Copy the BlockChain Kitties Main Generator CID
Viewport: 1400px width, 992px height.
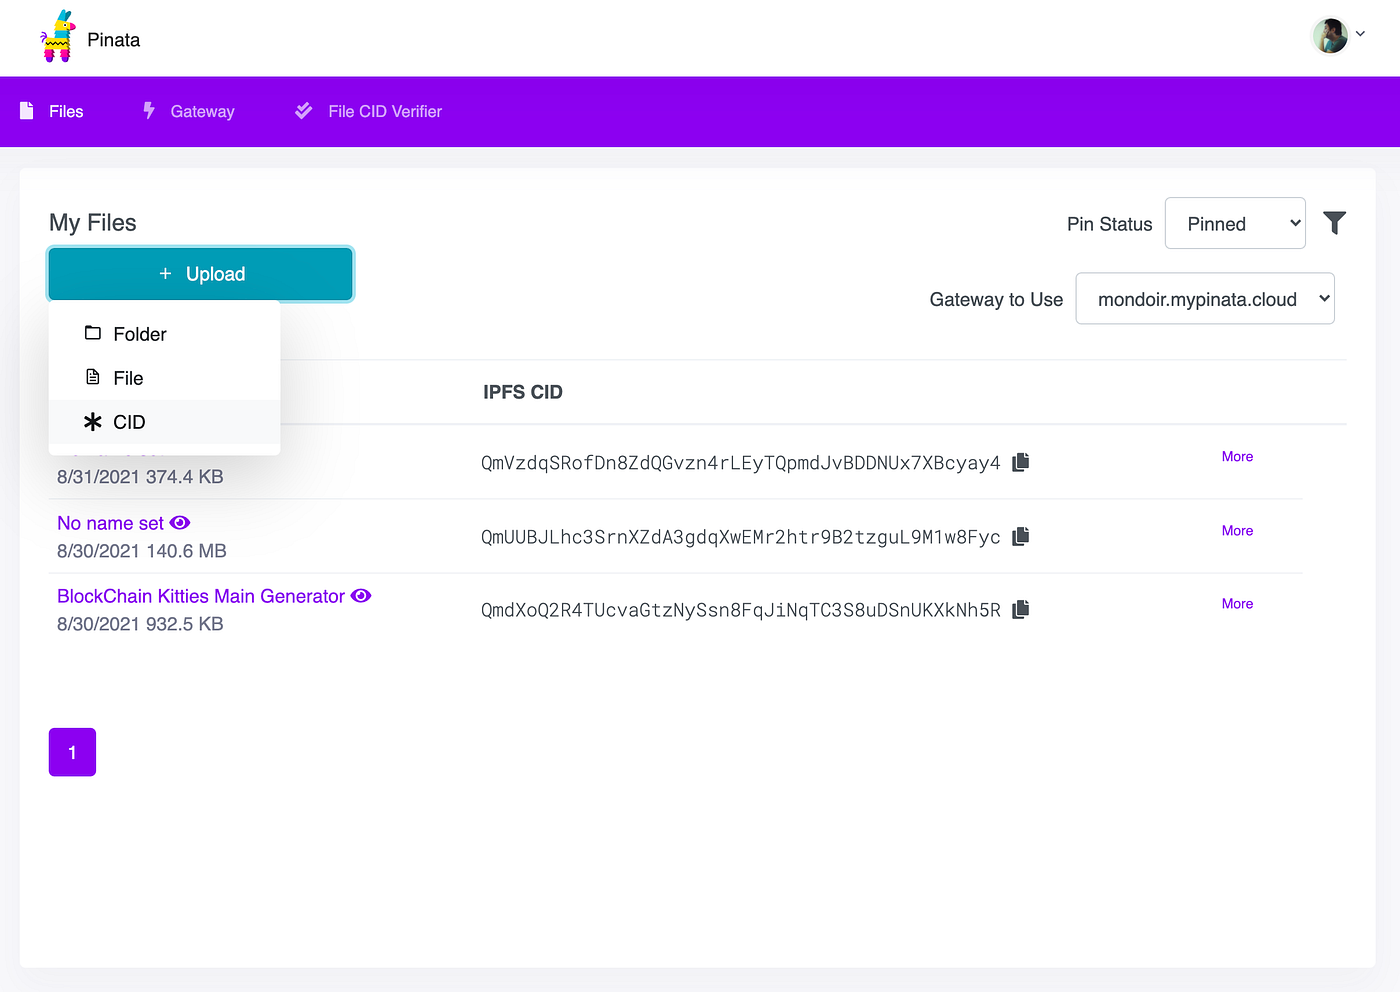click(1020, 609)
